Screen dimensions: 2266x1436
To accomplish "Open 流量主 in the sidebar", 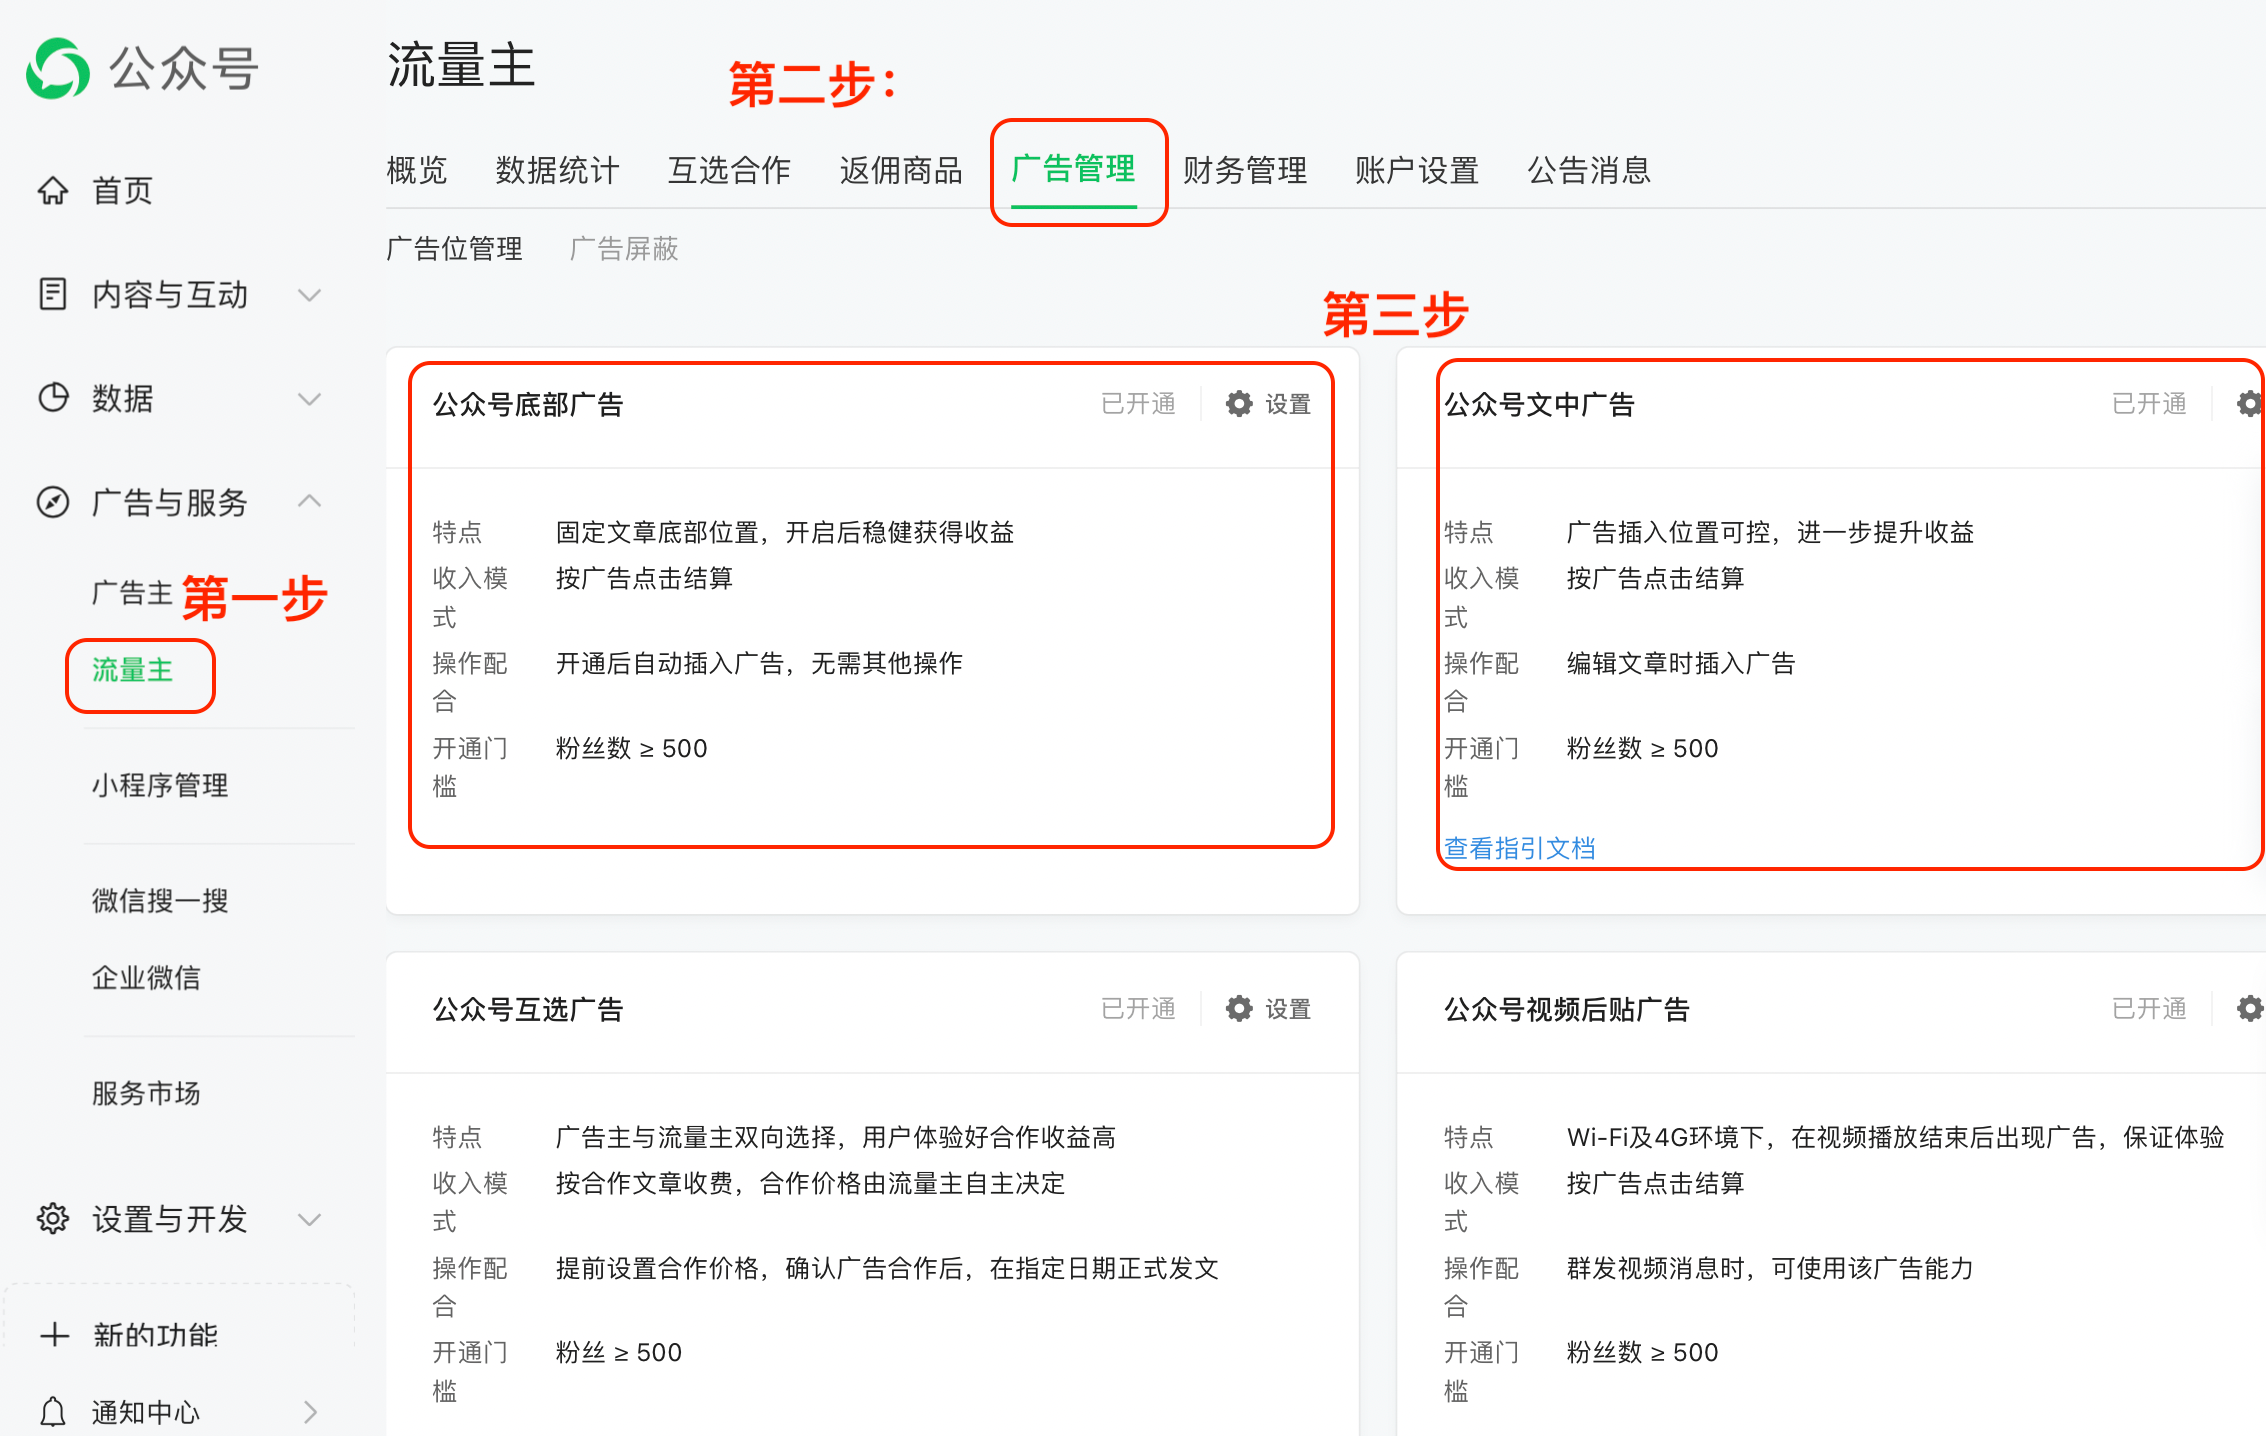I will coord(132,670).
